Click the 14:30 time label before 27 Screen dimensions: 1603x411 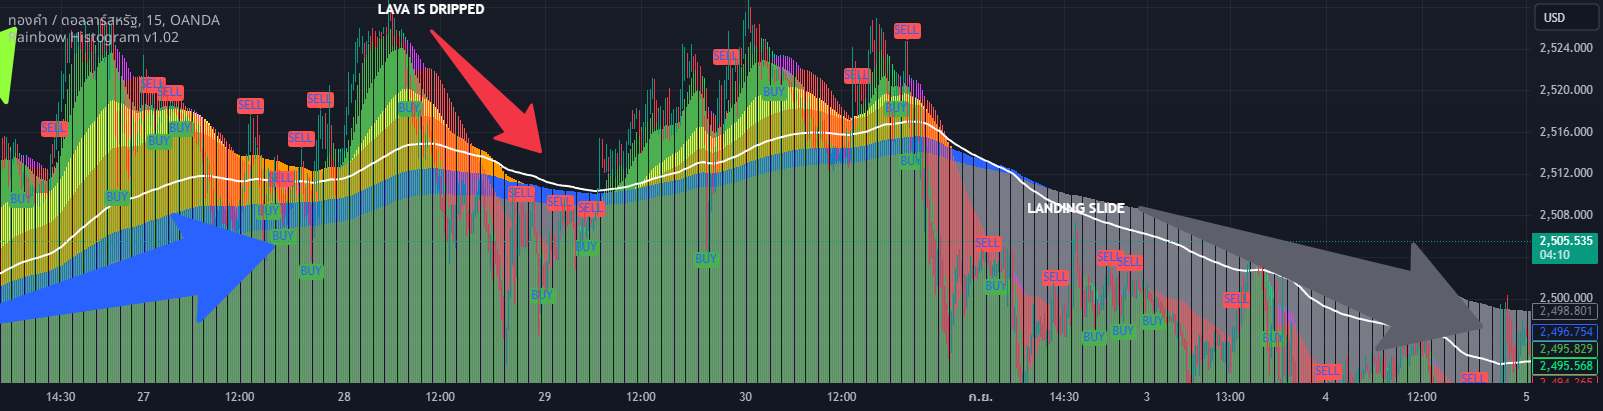pyautogui.click(x=60, y=397)
